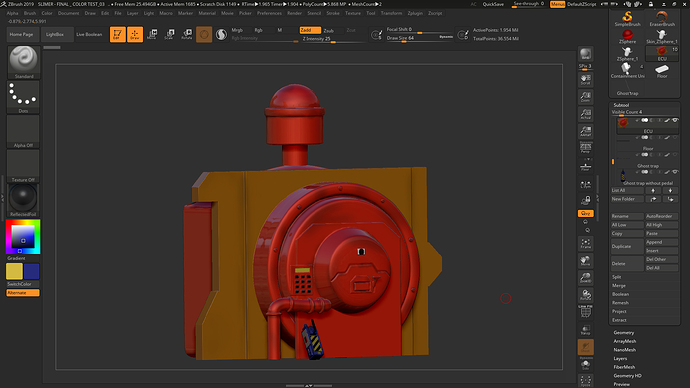Click the sculptris-style S circle icon
Viewport: 690px width, 388px height.
221,34
